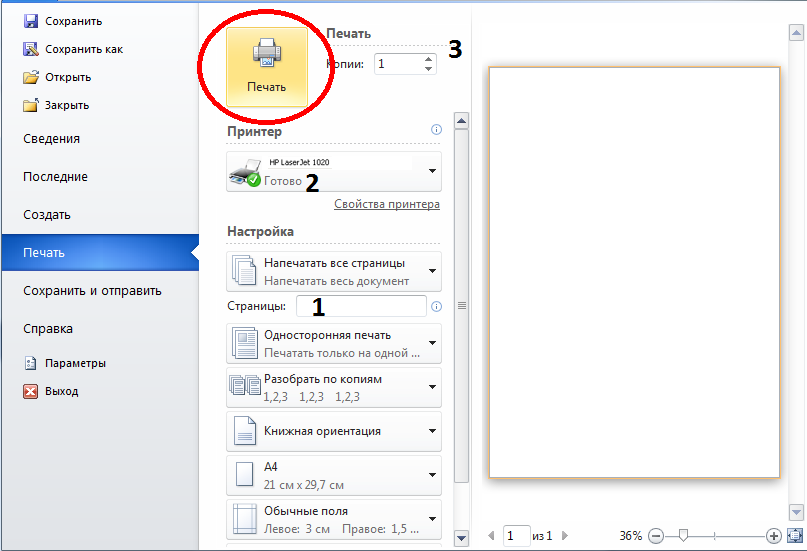Open the Обычные поля margins dropdown
The image size is (807, 551).
coord(433,519)
